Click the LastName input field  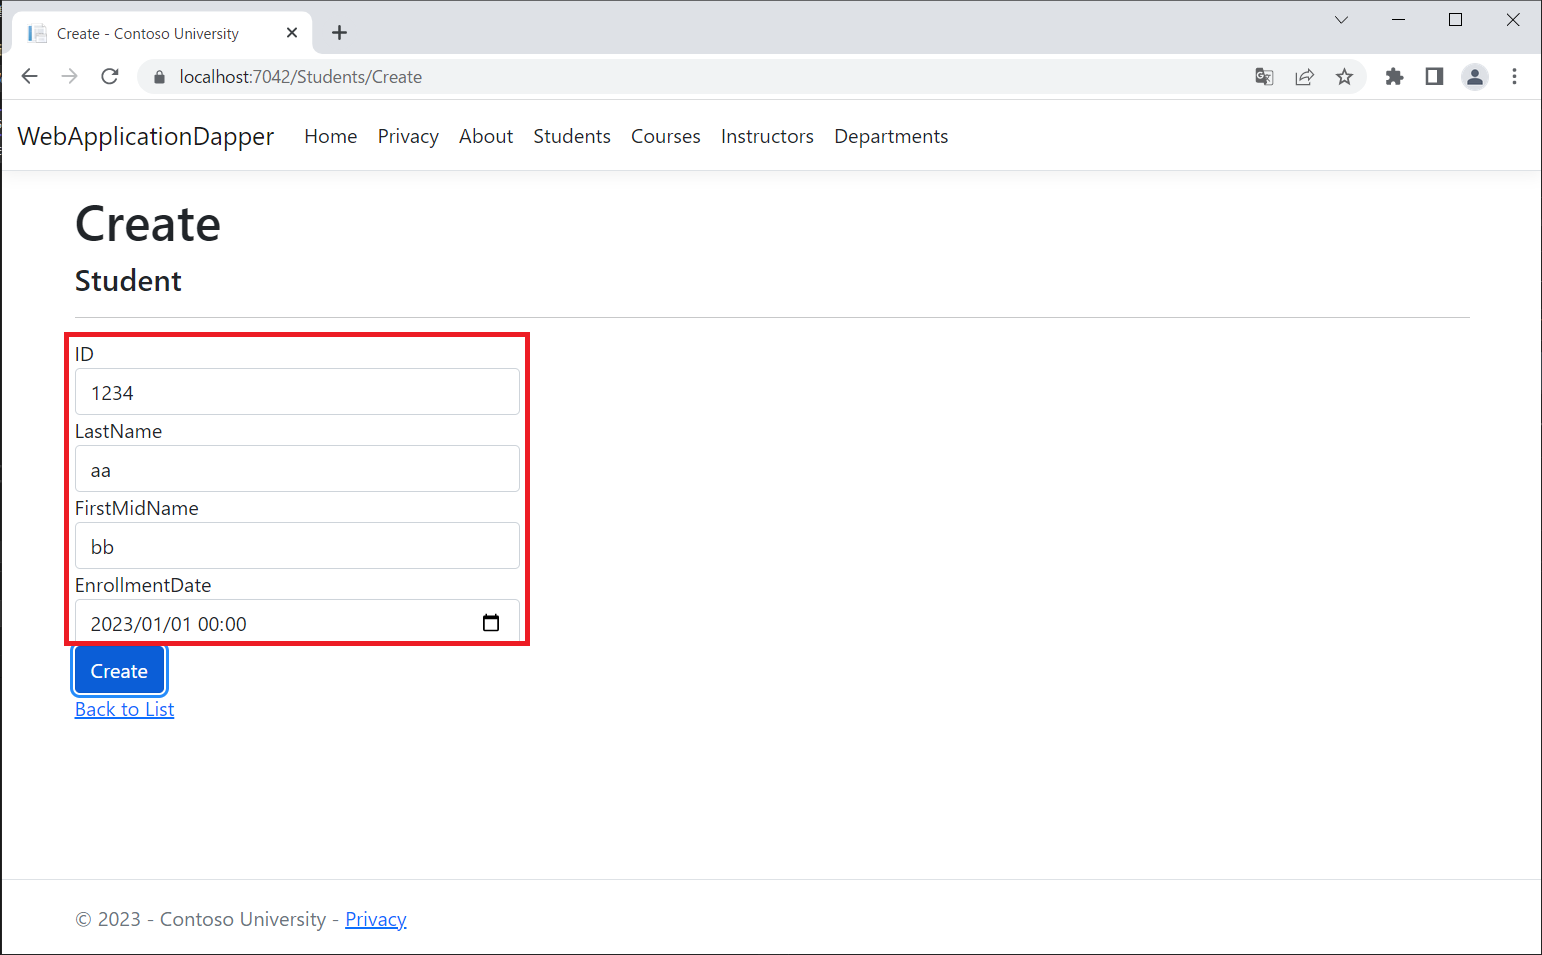pos(297,469)
